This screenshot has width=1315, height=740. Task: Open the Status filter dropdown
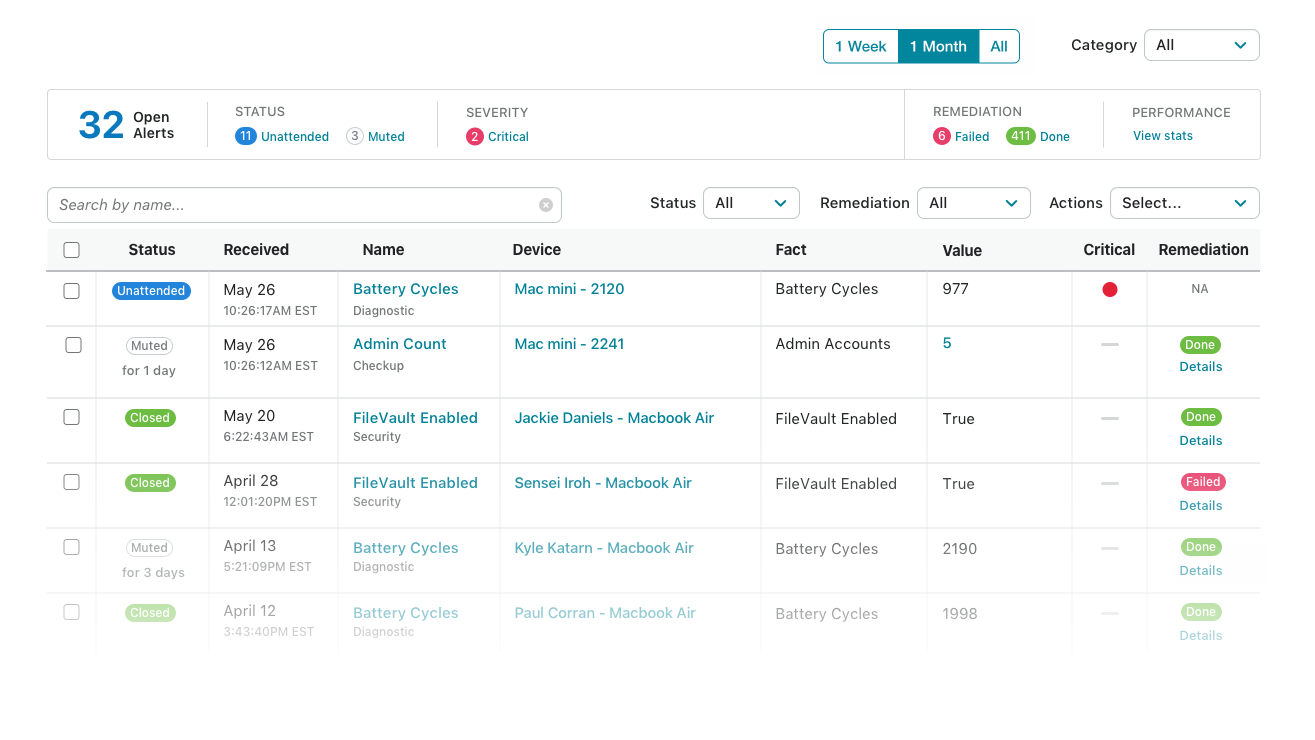[x=751, y=203]
